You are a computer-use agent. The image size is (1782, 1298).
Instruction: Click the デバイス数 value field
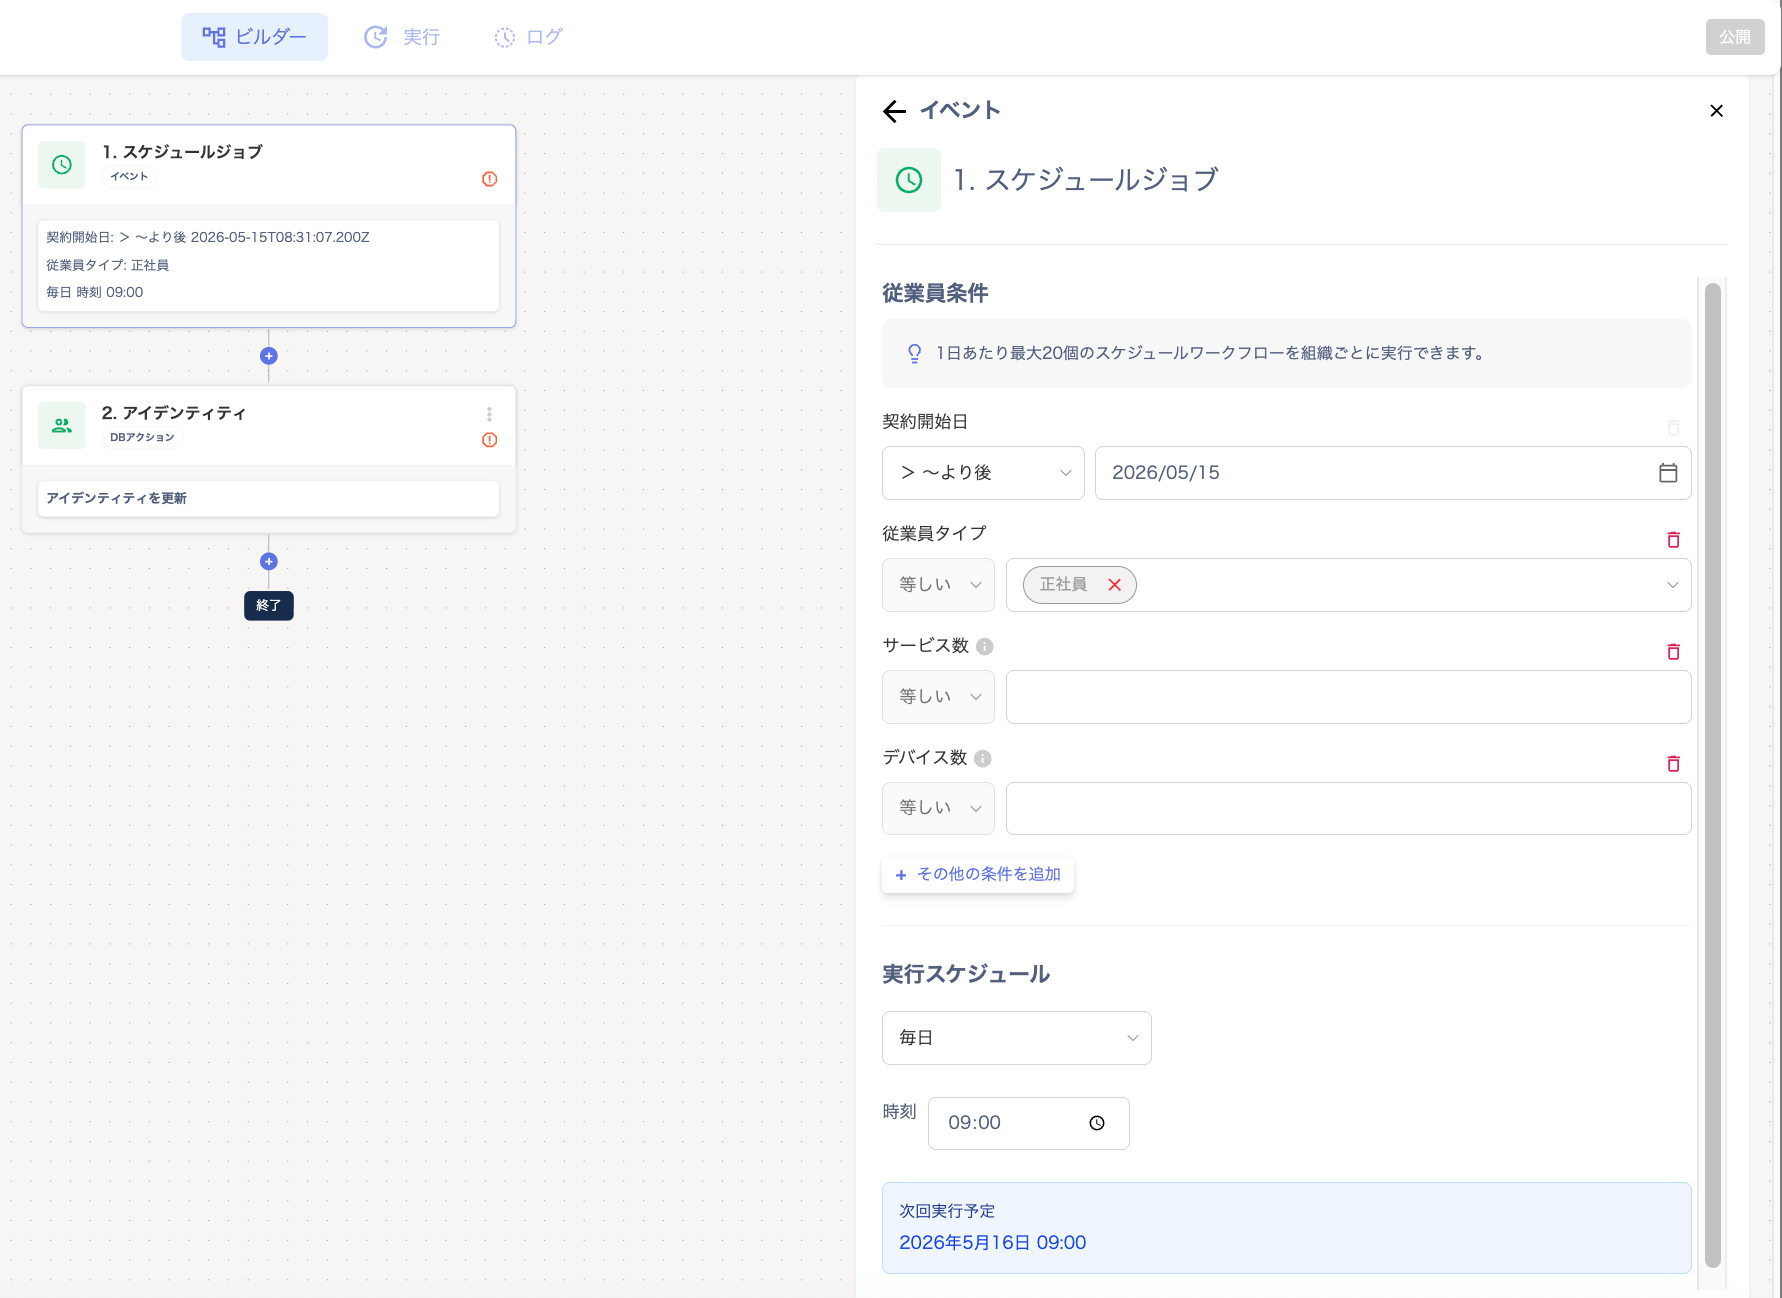tap(1348, 808)
